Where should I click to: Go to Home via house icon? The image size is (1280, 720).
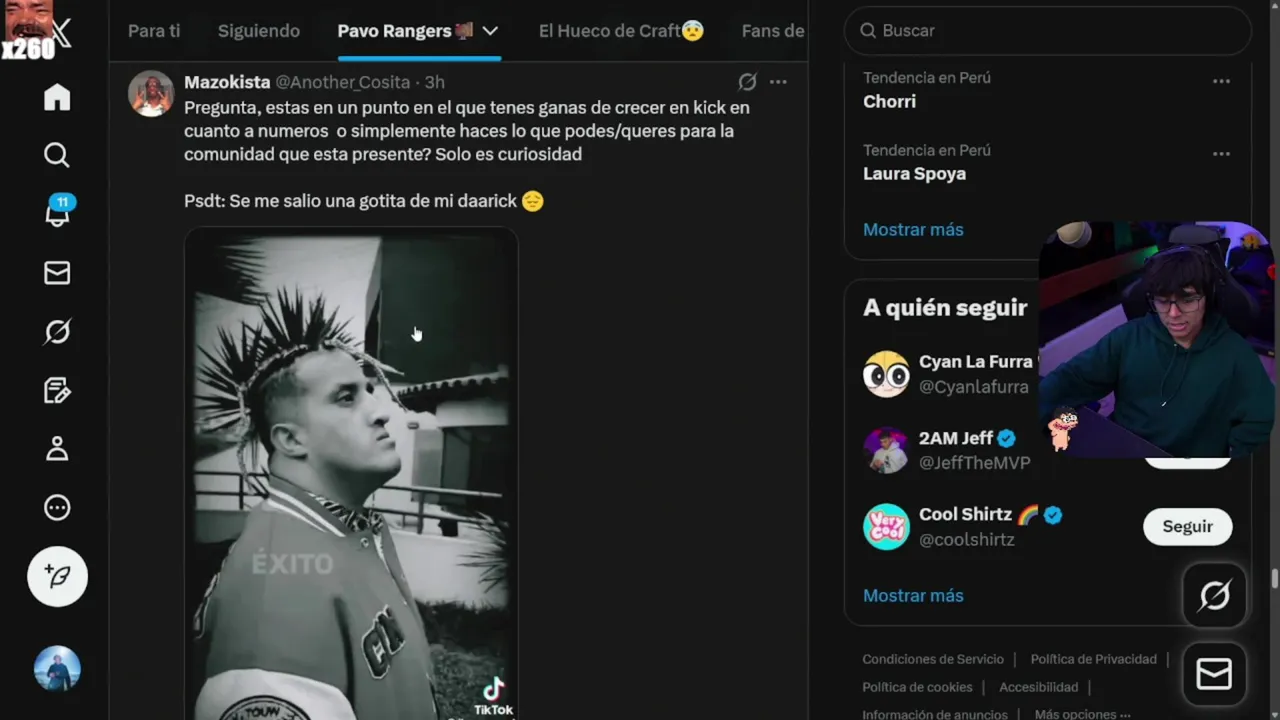(x=57, y=97)
